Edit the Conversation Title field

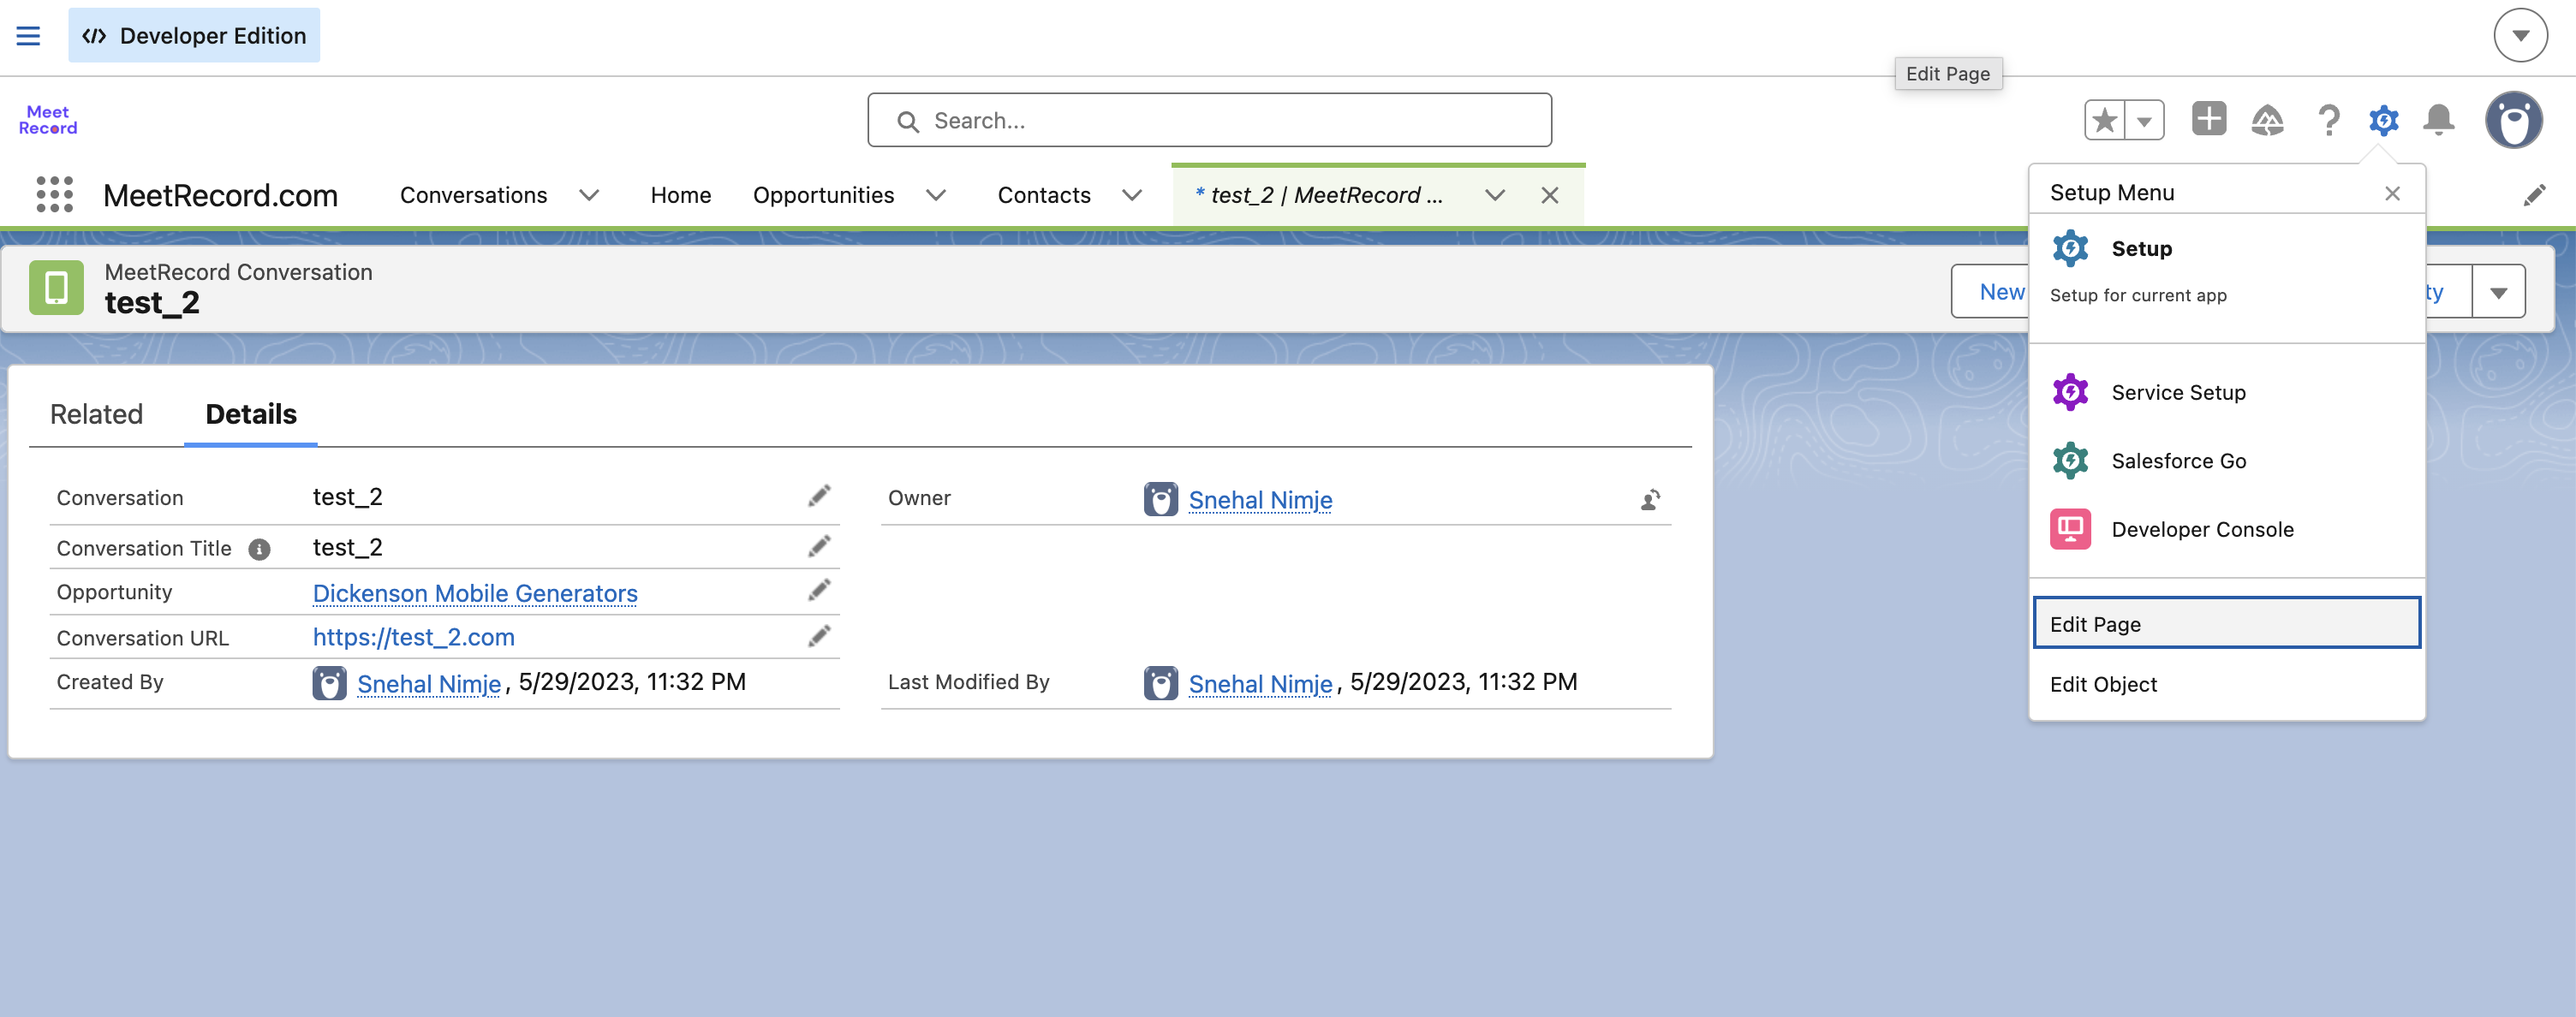pyautogui.click(x=819, y=546)
